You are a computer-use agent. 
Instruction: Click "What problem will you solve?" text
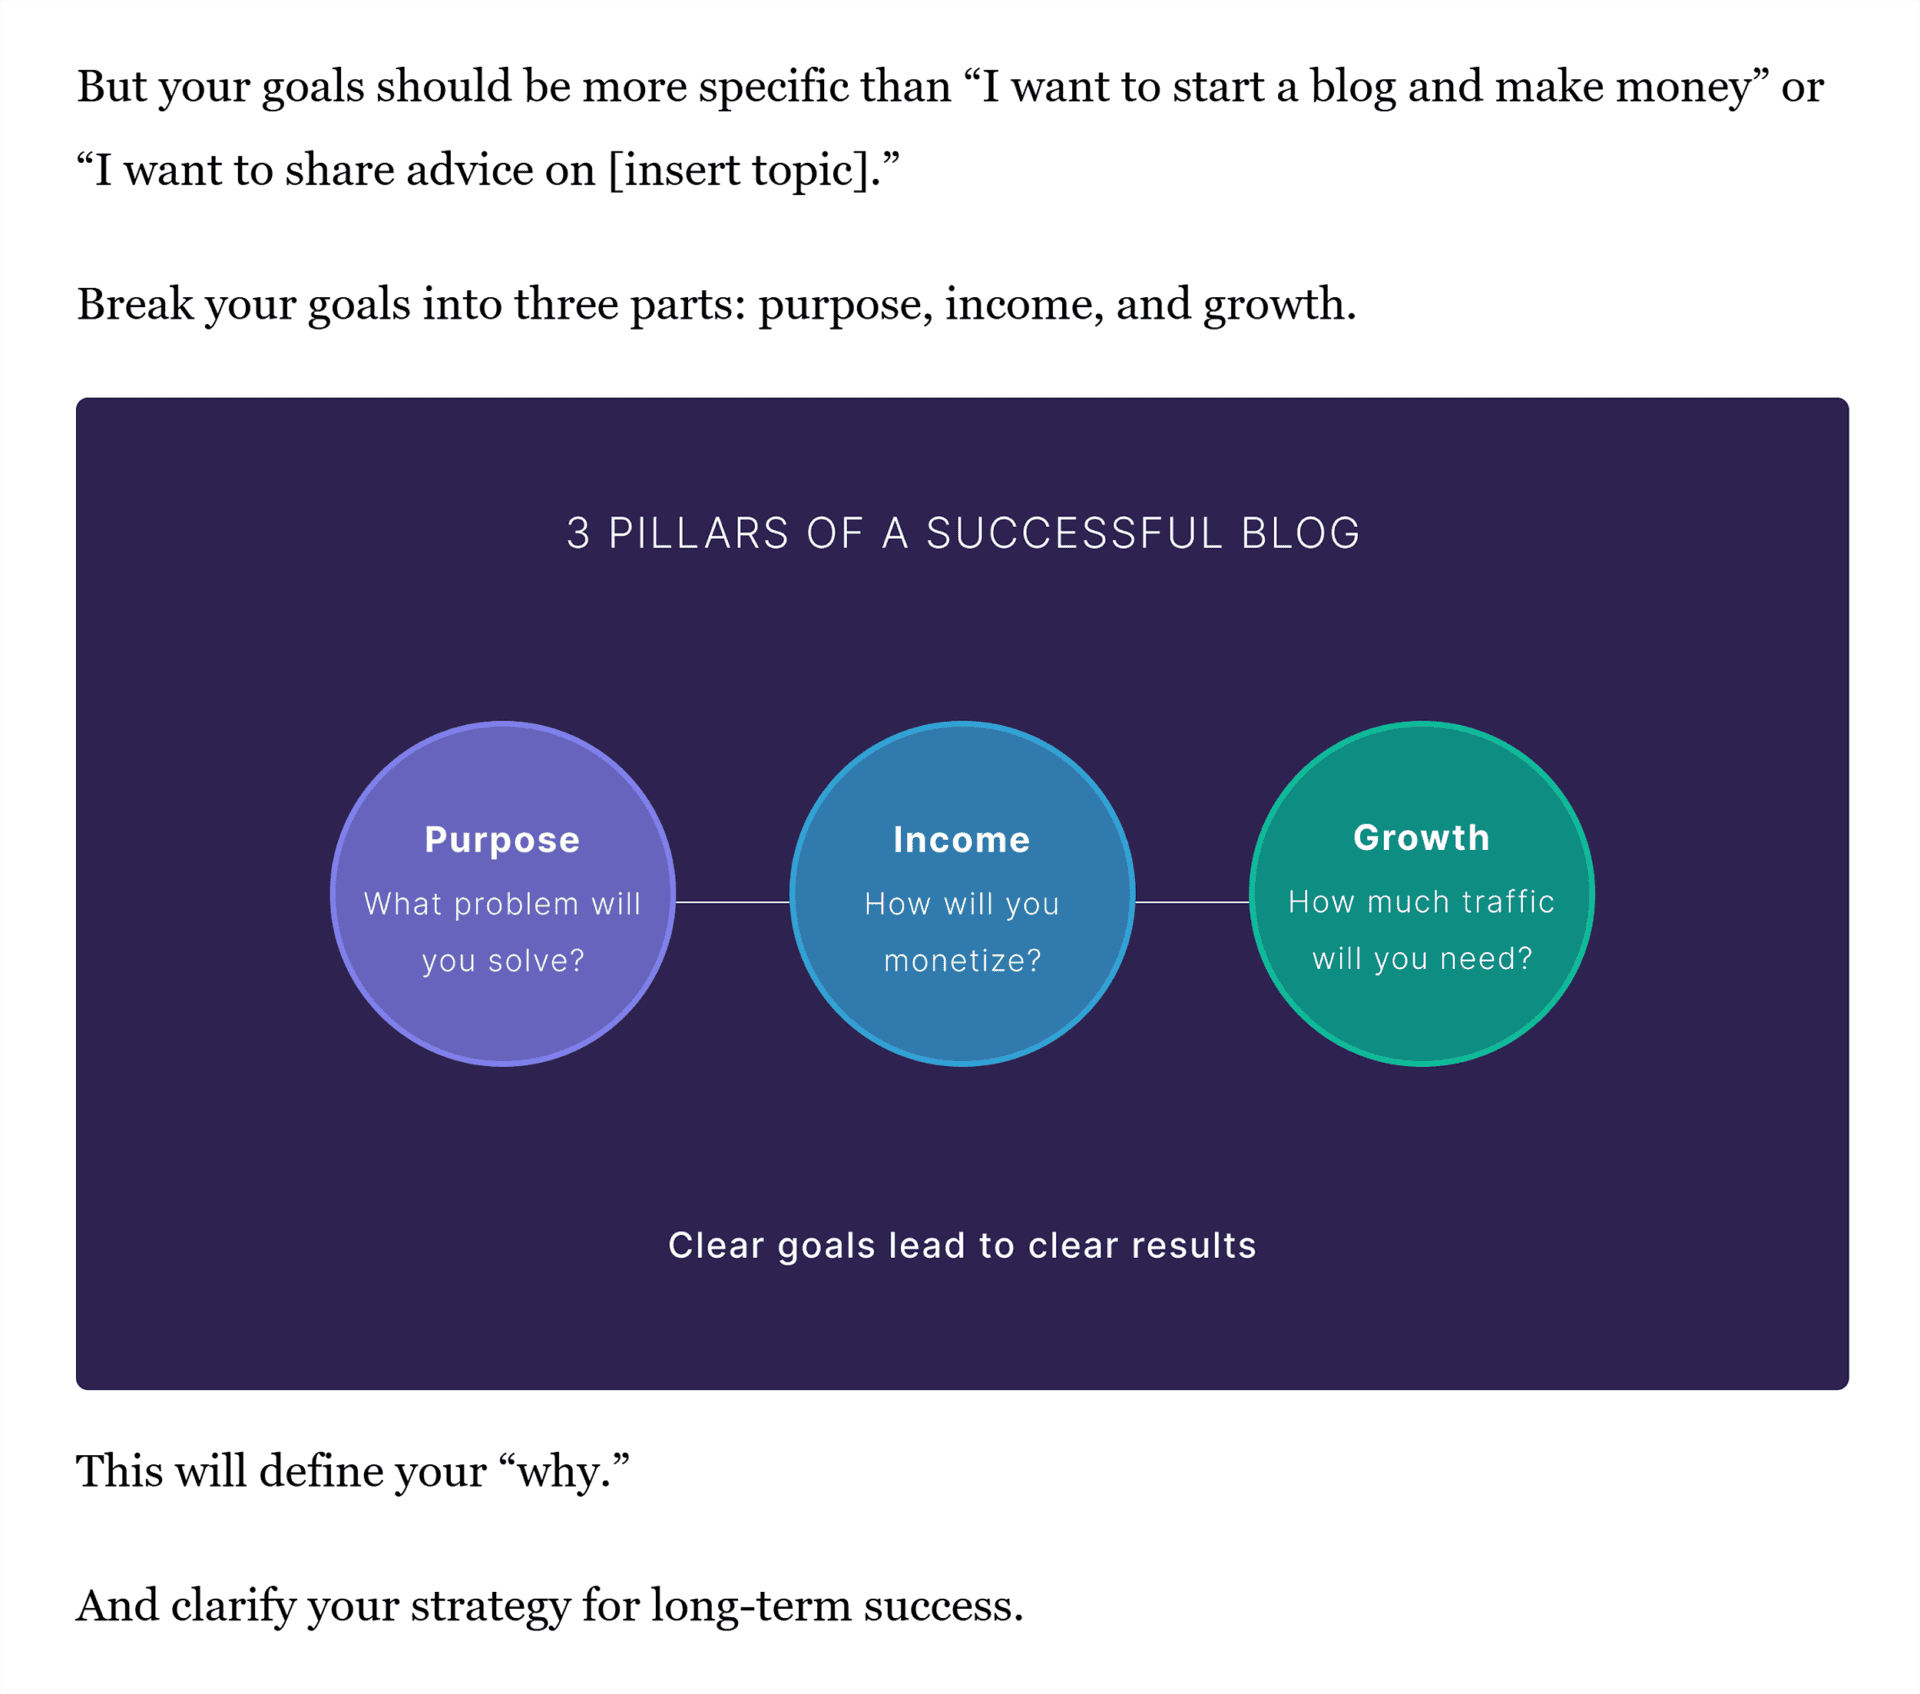pos(502,931)
